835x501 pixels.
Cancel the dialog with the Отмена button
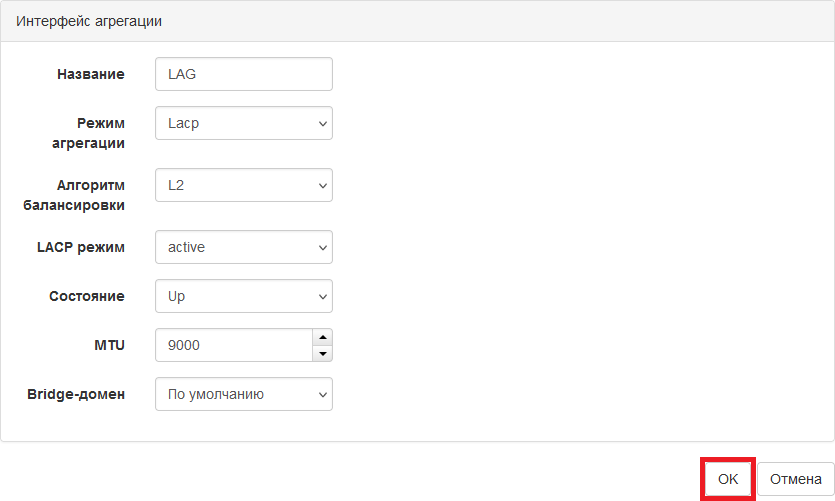point(796,479)
